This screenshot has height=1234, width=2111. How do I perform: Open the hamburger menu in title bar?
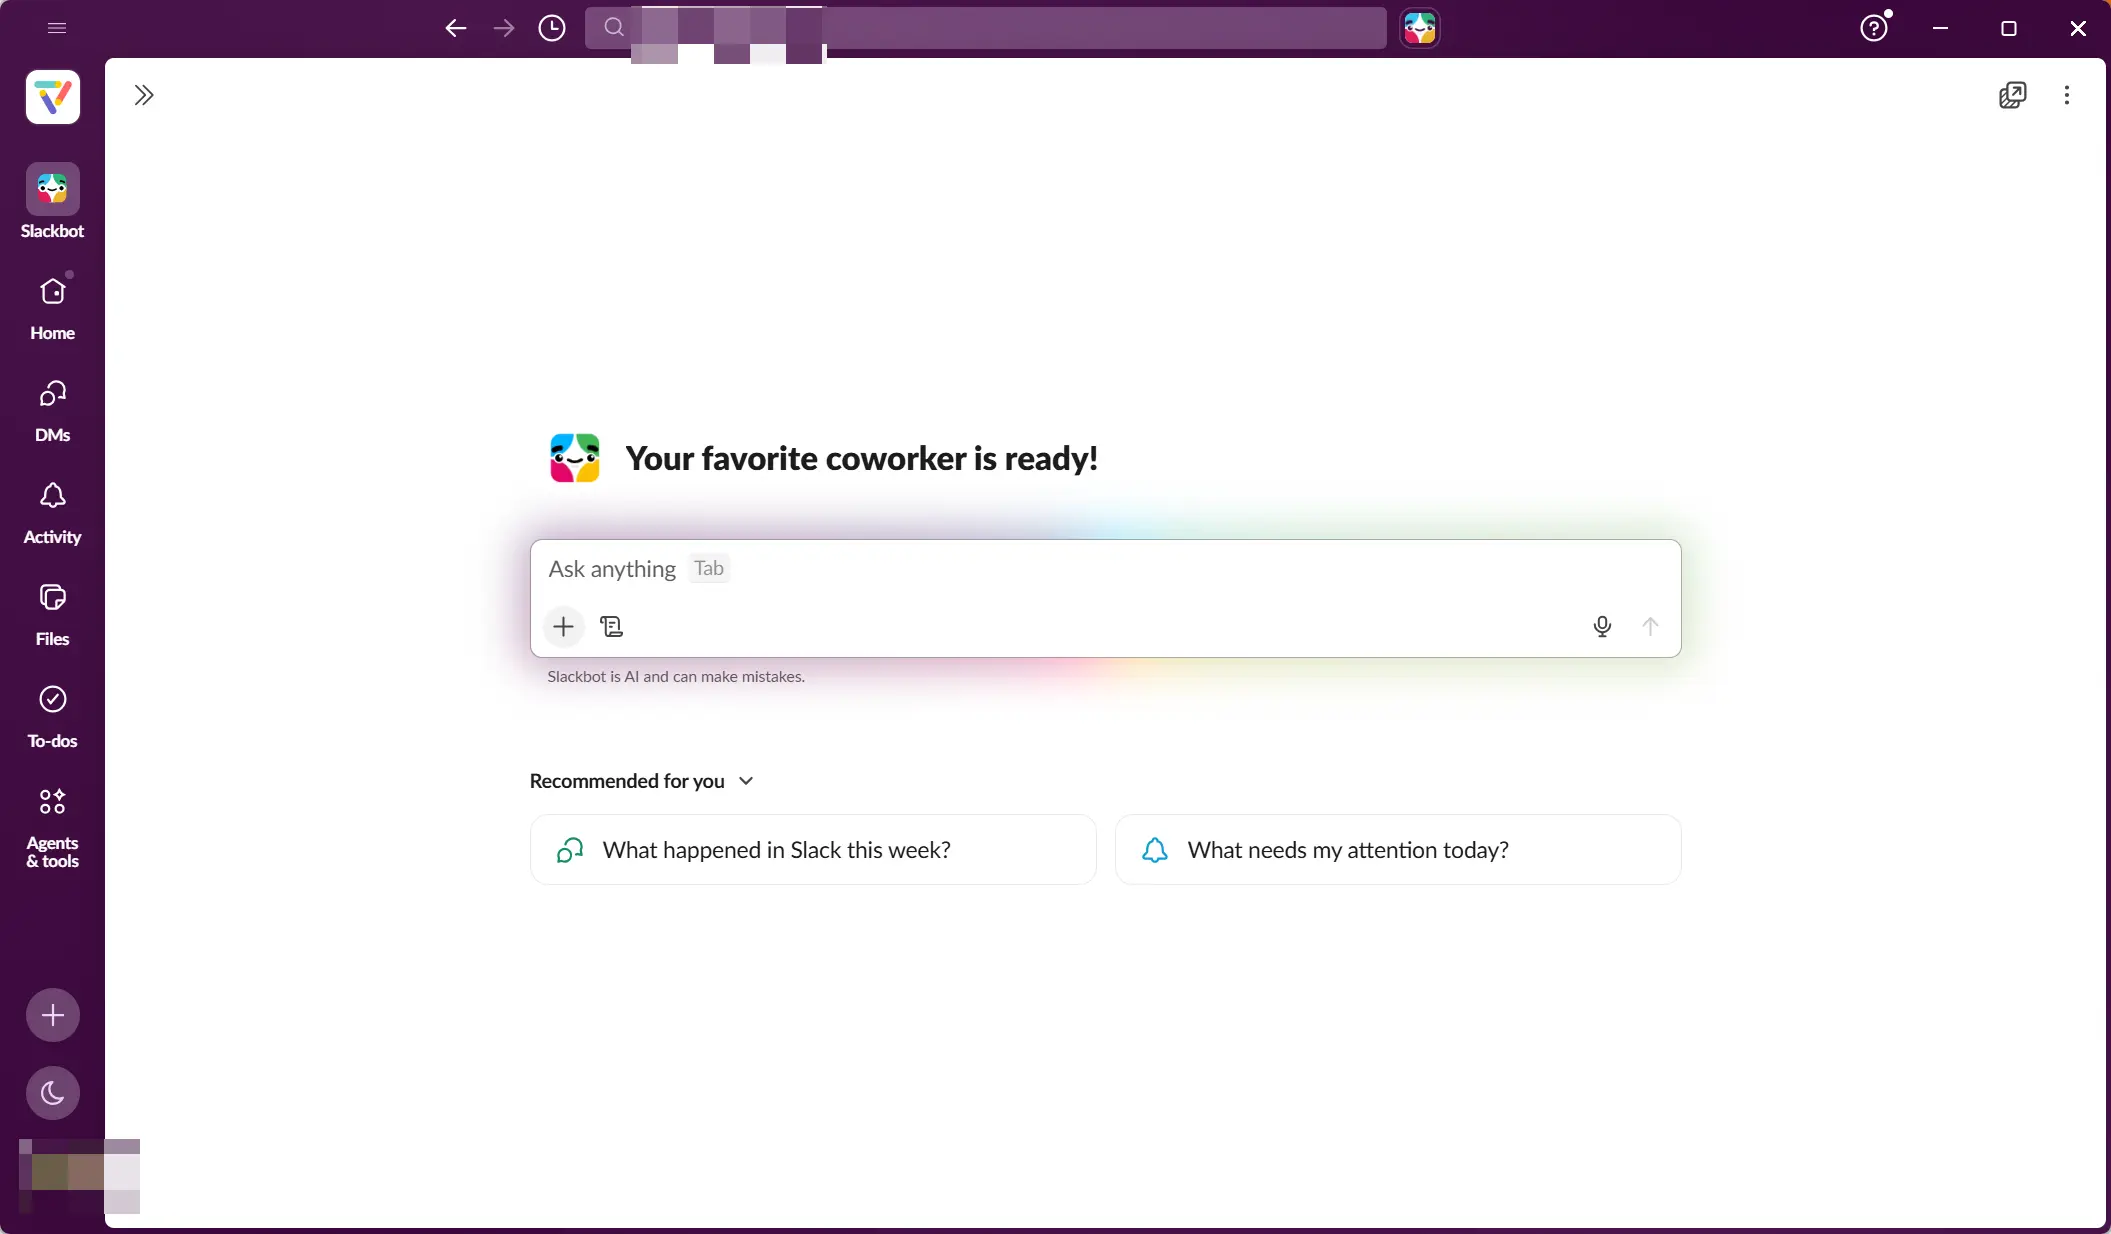point(57,28)
